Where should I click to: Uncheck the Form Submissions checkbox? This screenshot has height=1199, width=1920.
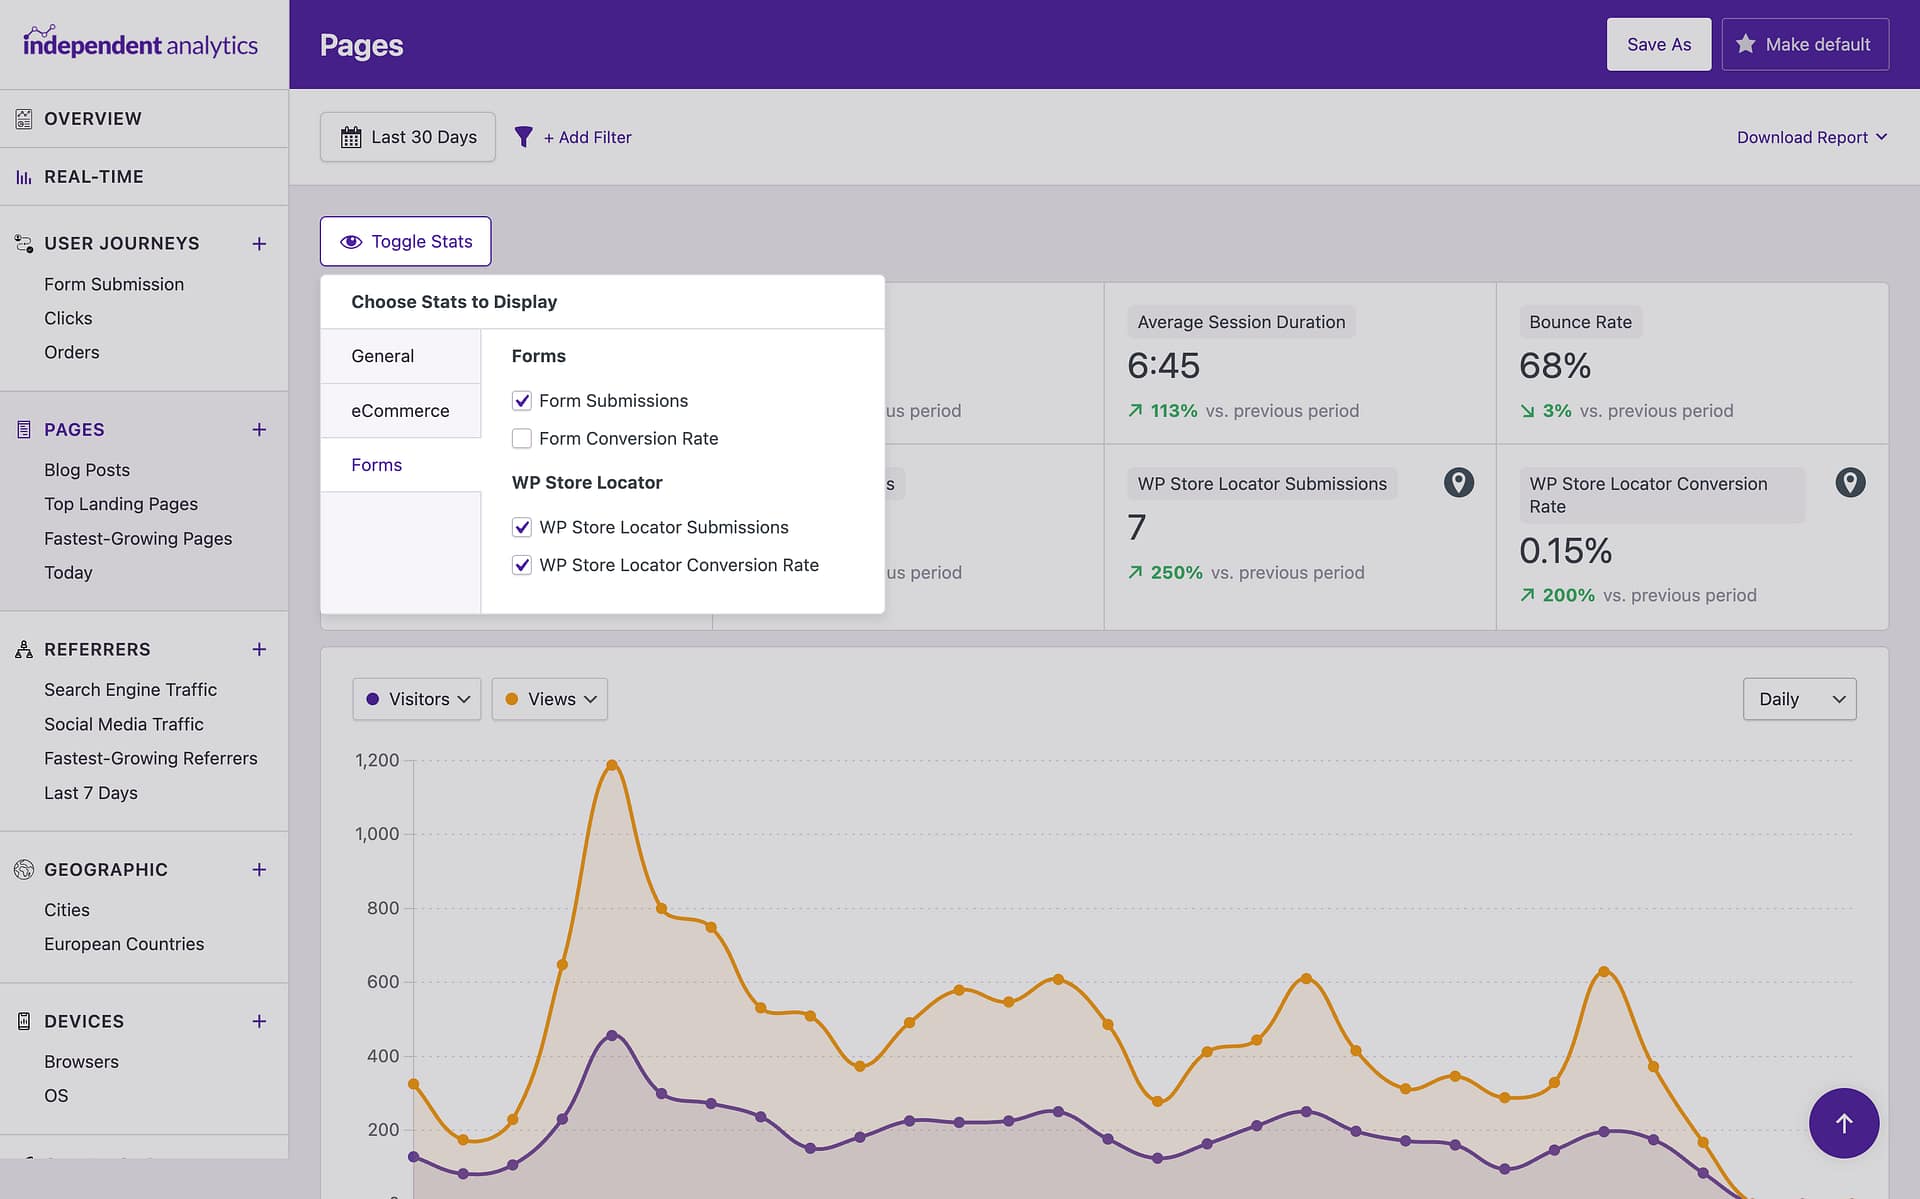tap(522, 401)
